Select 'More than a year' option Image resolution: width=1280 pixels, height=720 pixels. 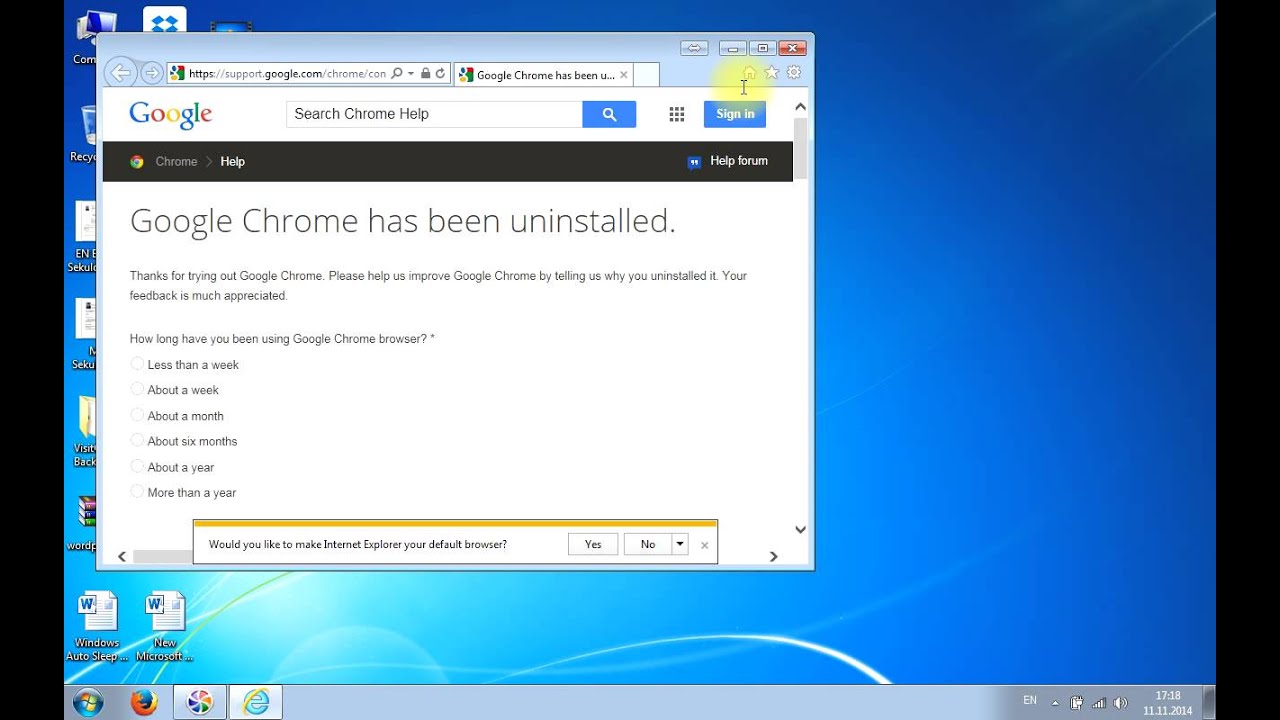click(x=137, y=491)
